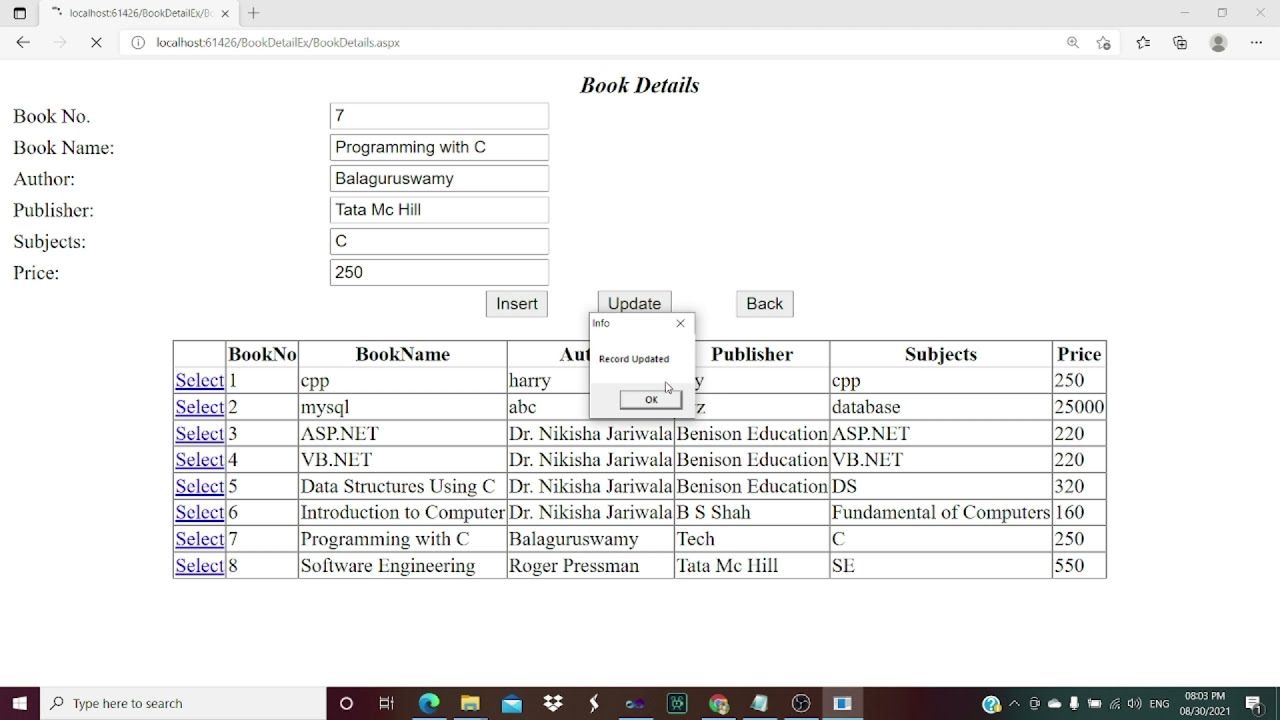Screen dimensions: 1280x720
Task: Select the mysql book row
Action: pos(199,407)
